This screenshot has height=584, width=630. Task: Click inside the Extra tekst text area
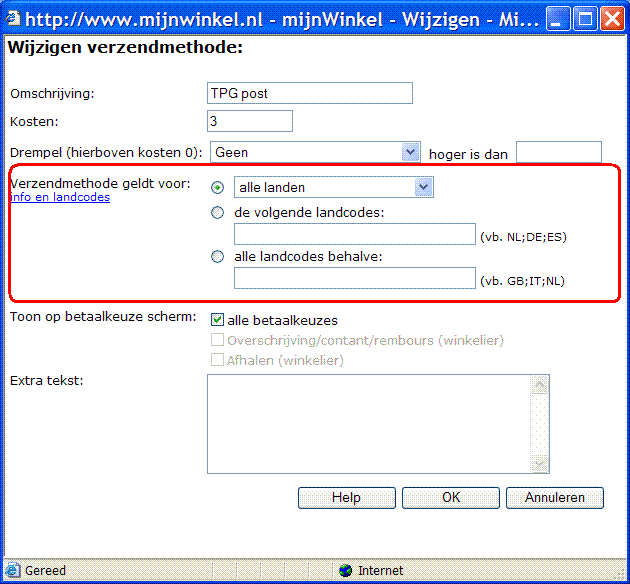coord(369,424)
